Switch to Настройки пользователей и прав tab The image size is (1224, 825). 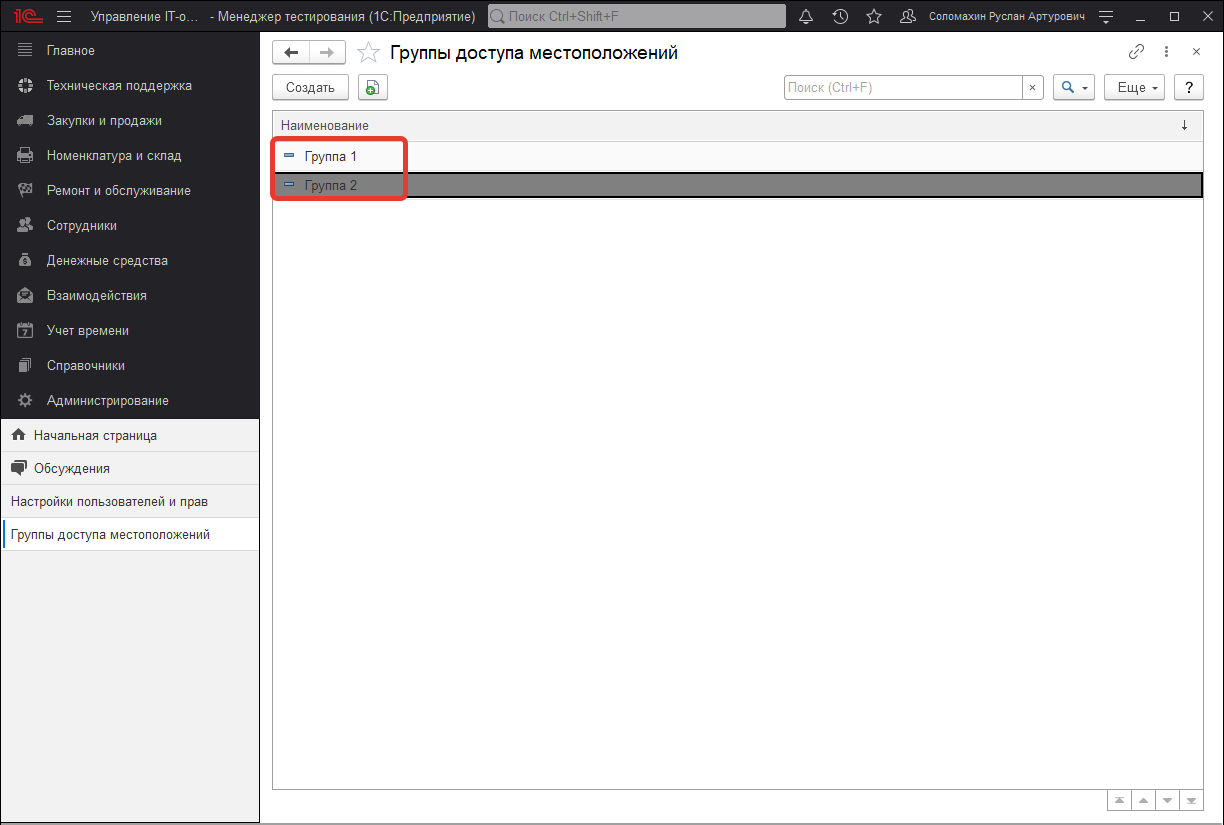coord(109,501)
